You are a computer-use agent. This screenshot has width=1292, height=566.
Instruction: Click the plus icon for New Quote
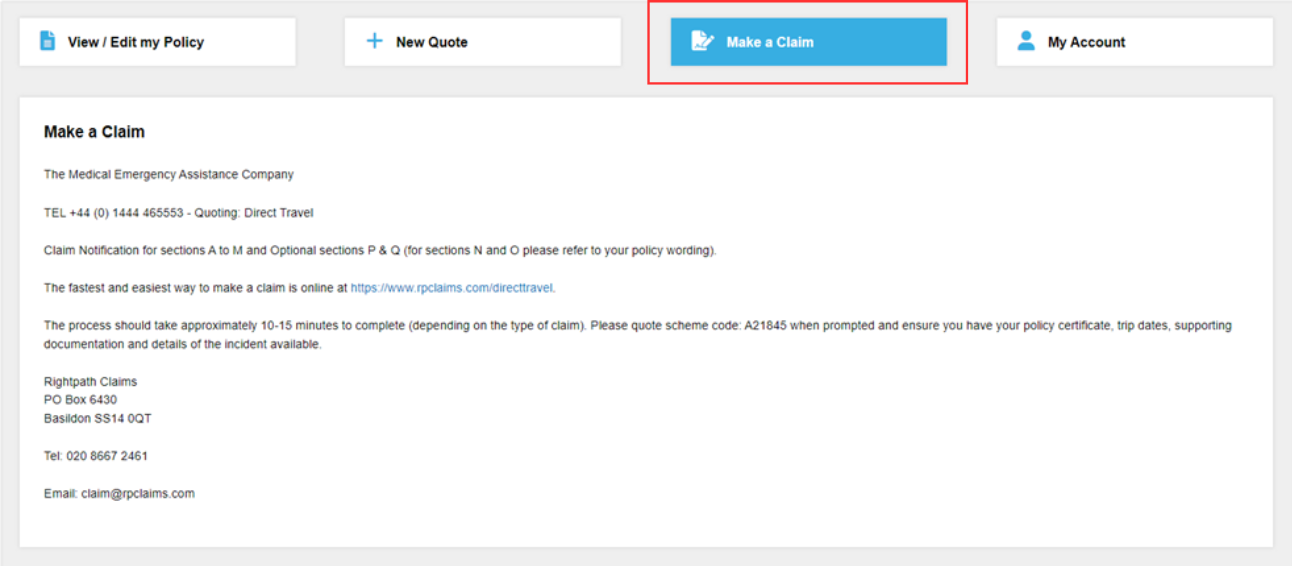[x=374, y=41]
